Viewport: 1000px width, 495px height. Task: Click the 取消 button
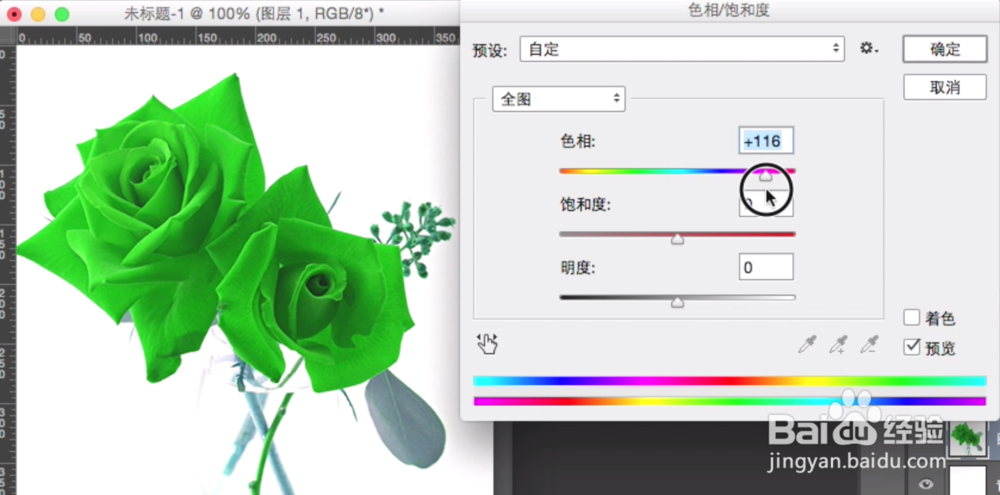pos(945,87)
